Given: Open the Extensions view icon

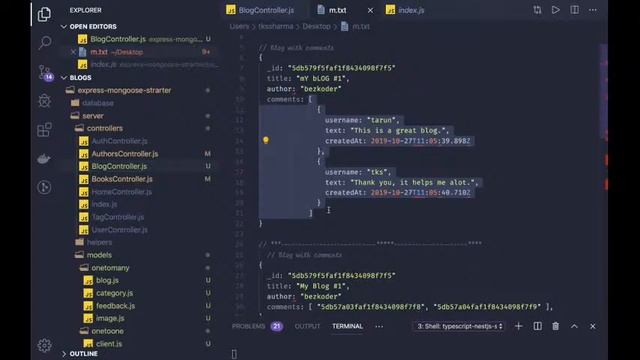Looking at the screenshot, I should (44, 130).
